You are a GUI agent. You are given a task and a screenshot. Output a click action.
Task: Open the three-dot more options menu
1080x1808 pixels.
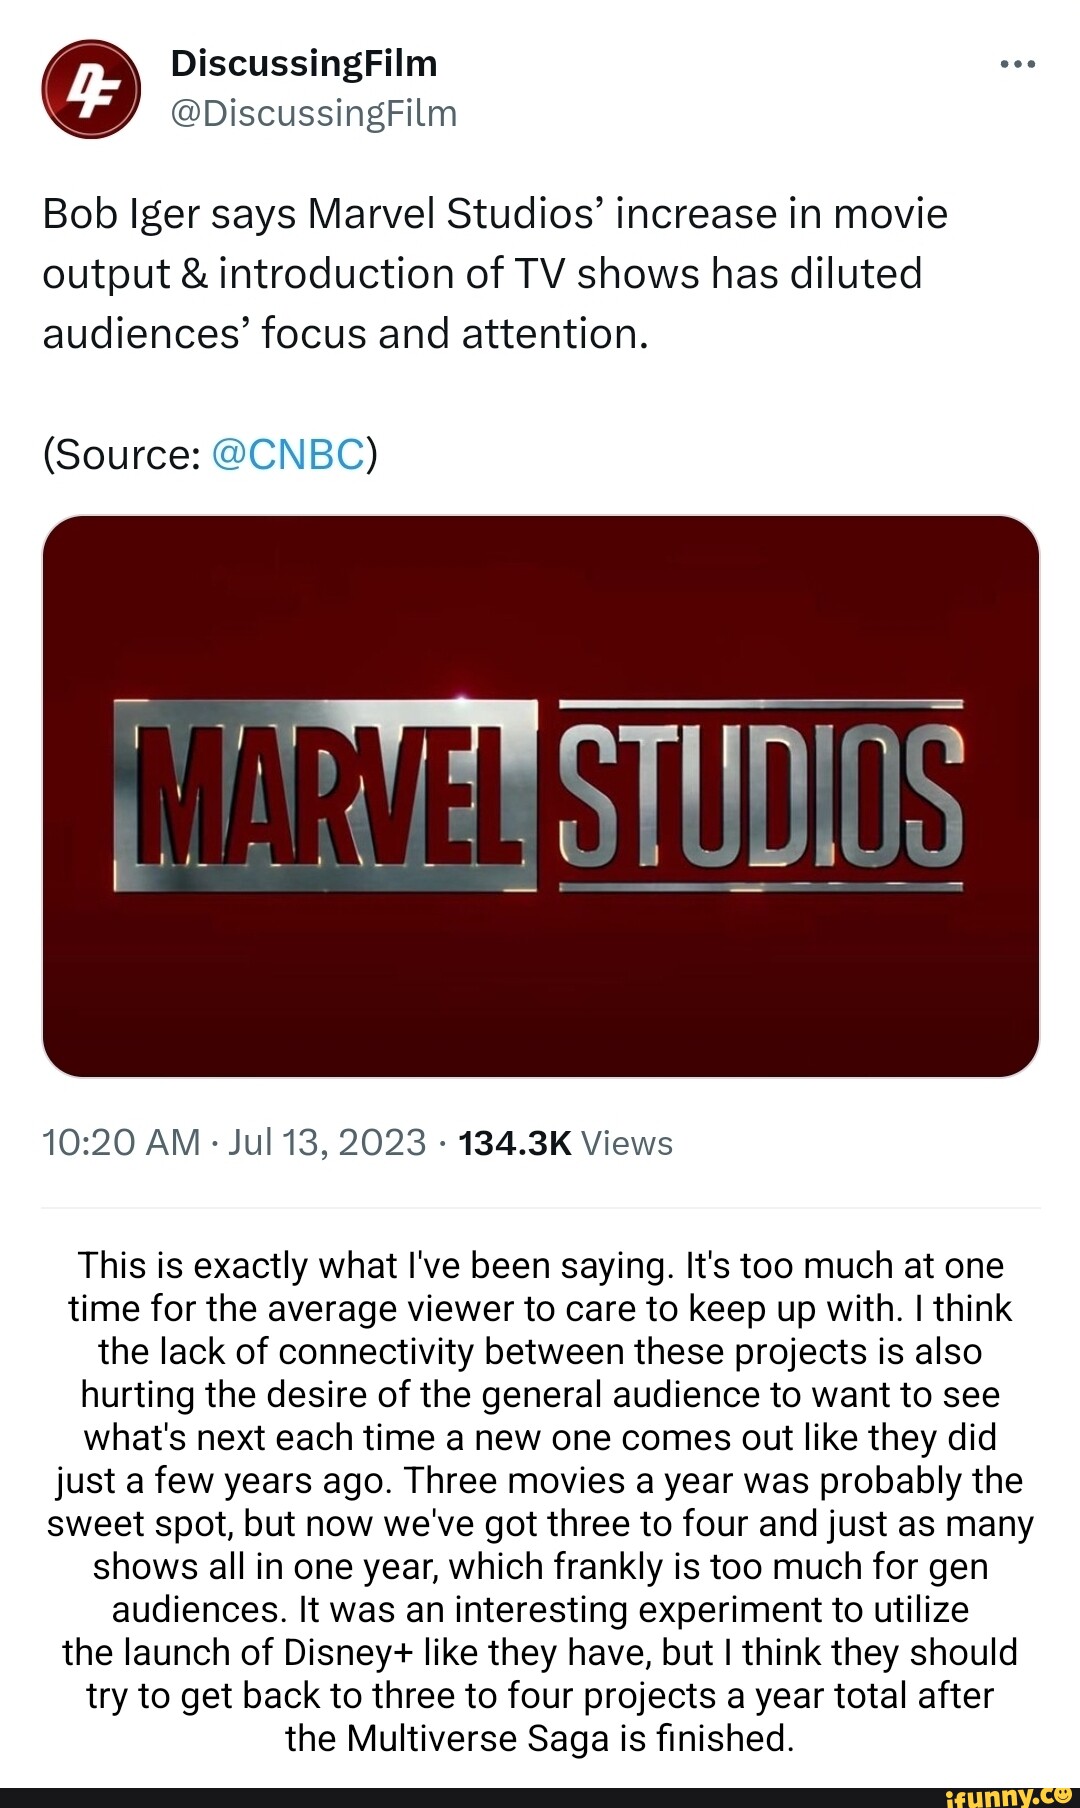pyautogui.click(x=1017, y=65)
